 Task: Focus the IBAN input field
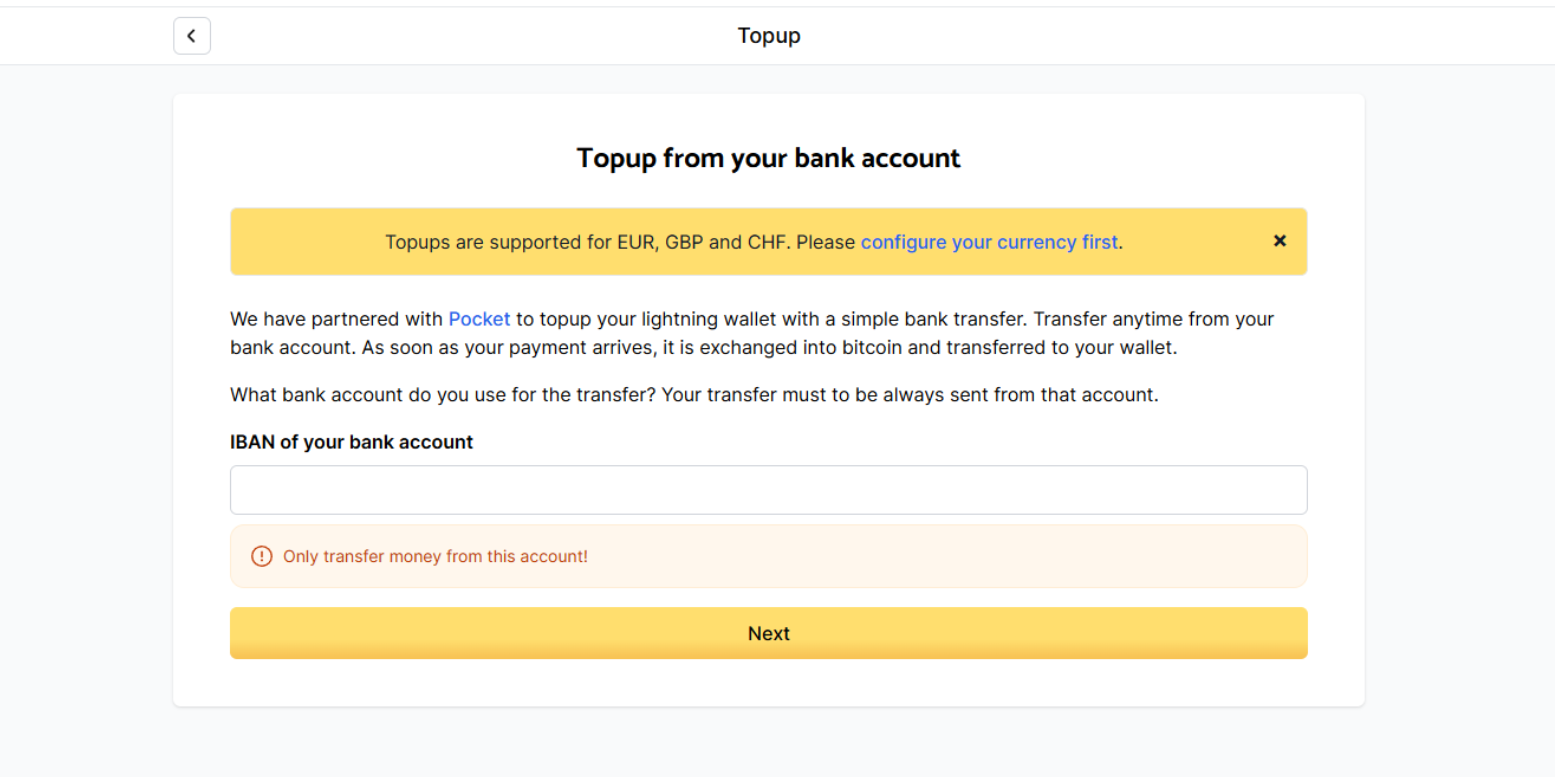pyautogui.click(x=768, y=490)
